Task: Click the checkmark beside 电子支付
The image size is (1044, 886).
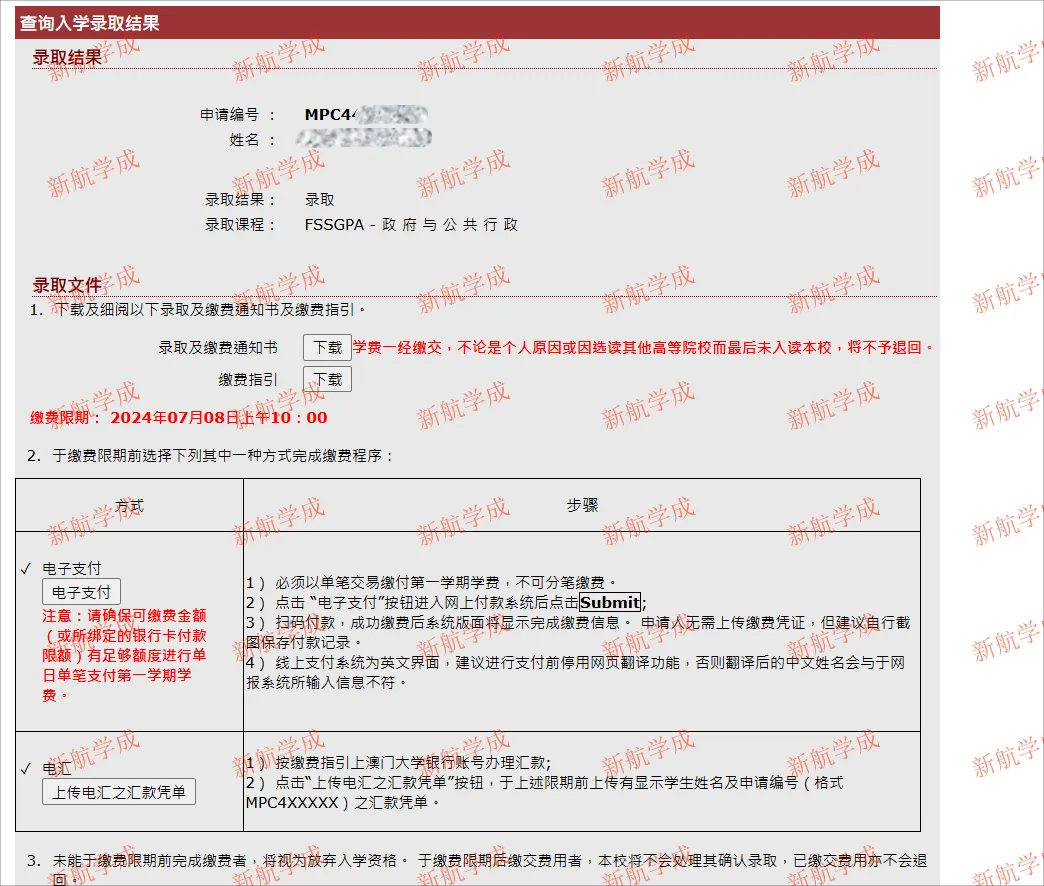Action: pyautogui.click(x=26, y=569)
